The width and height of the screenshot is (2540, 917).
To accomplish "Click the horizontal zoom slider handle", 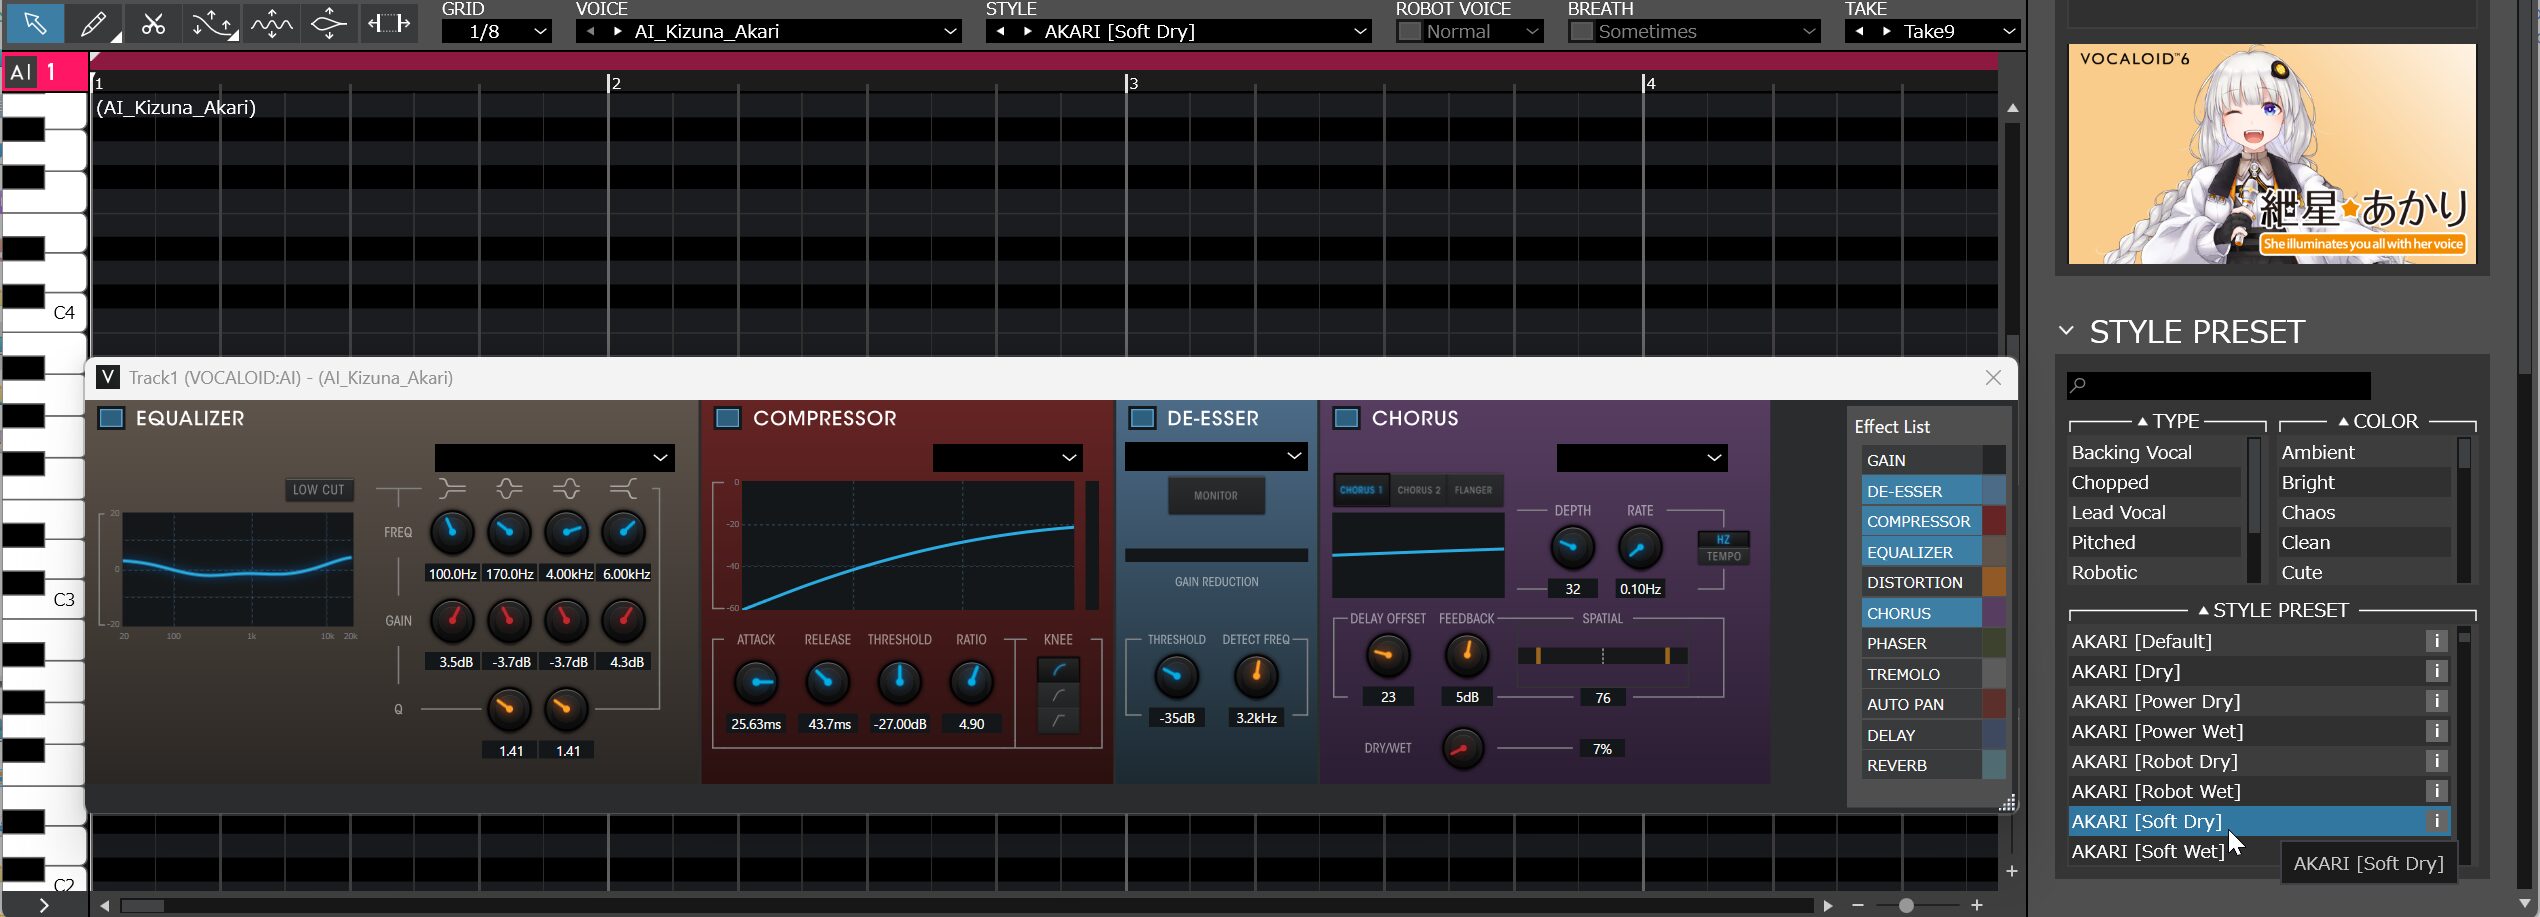I will (1906, 905).
